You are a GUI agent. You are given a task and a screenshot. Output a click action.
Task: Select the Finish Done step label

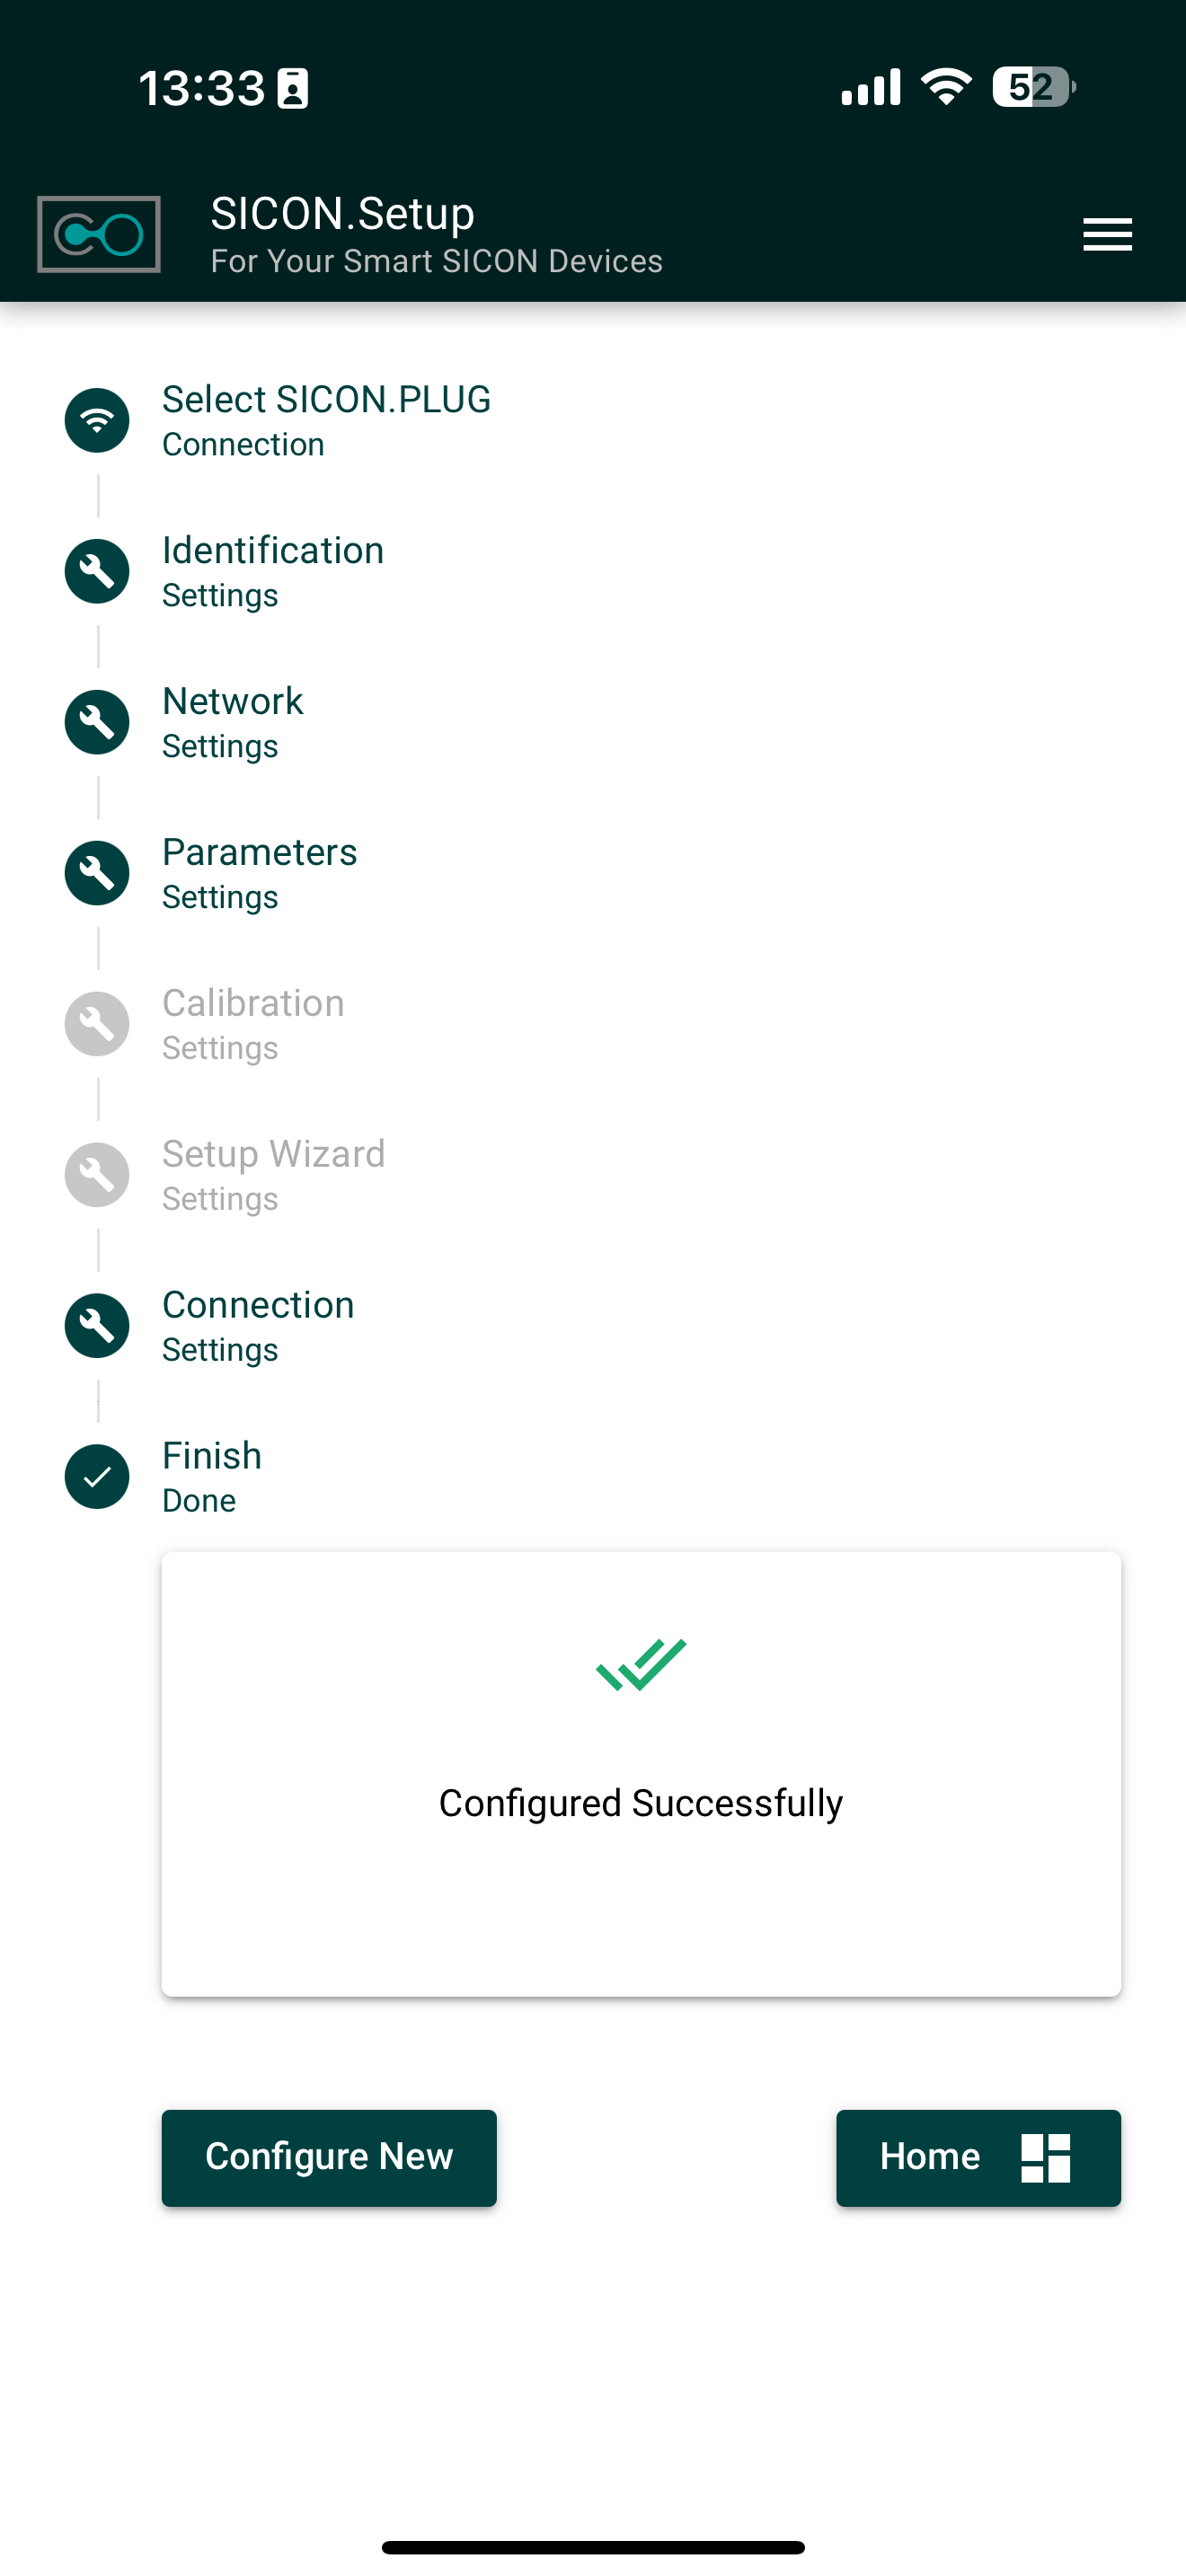click(x=212, y=1477)
